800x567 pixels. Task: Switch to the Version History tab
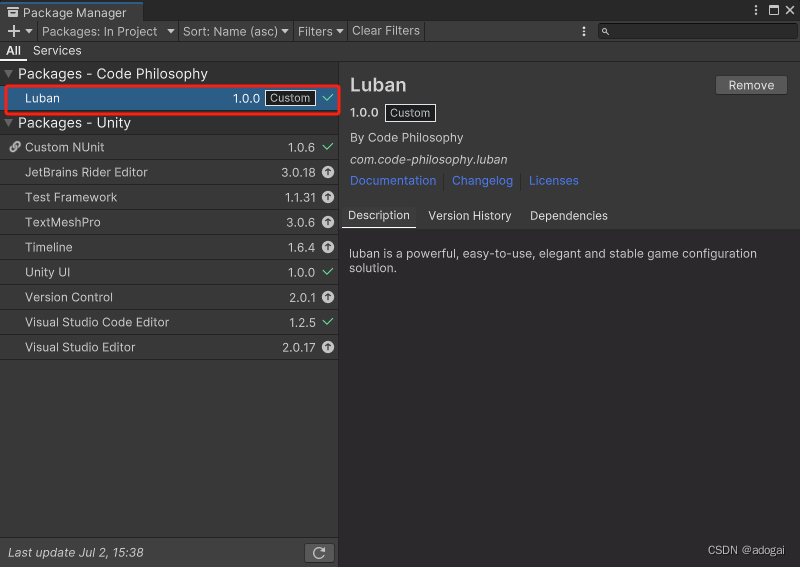(469, 216)
